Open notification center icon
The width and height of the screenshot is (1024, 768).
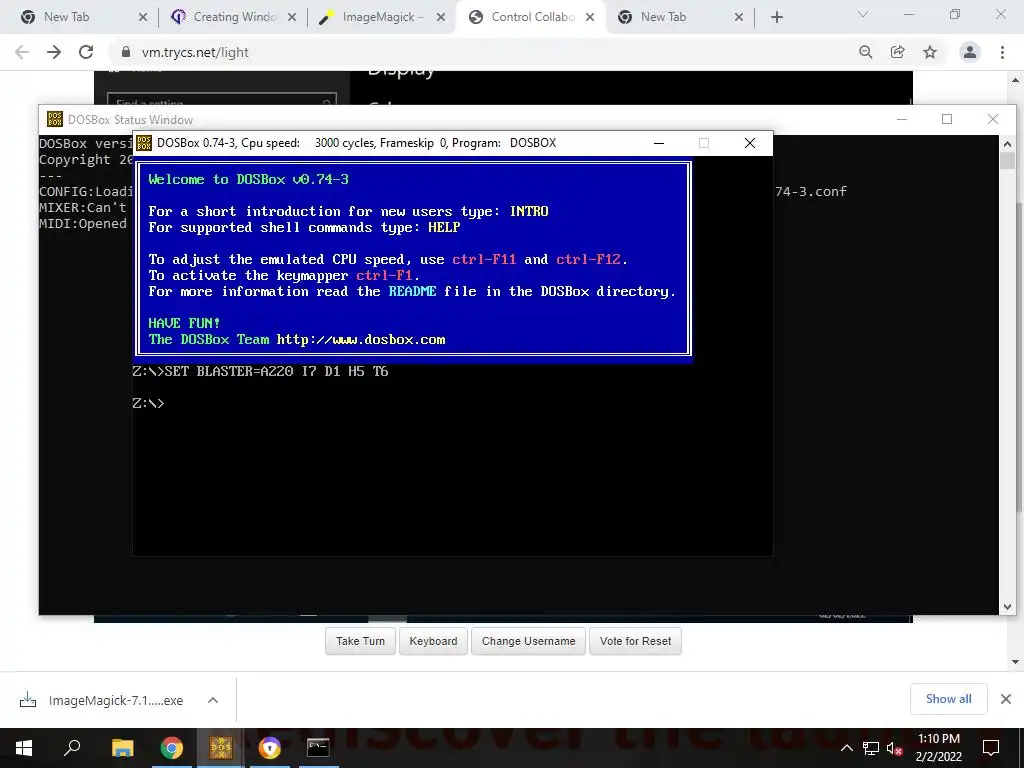(x=991, y=748)
